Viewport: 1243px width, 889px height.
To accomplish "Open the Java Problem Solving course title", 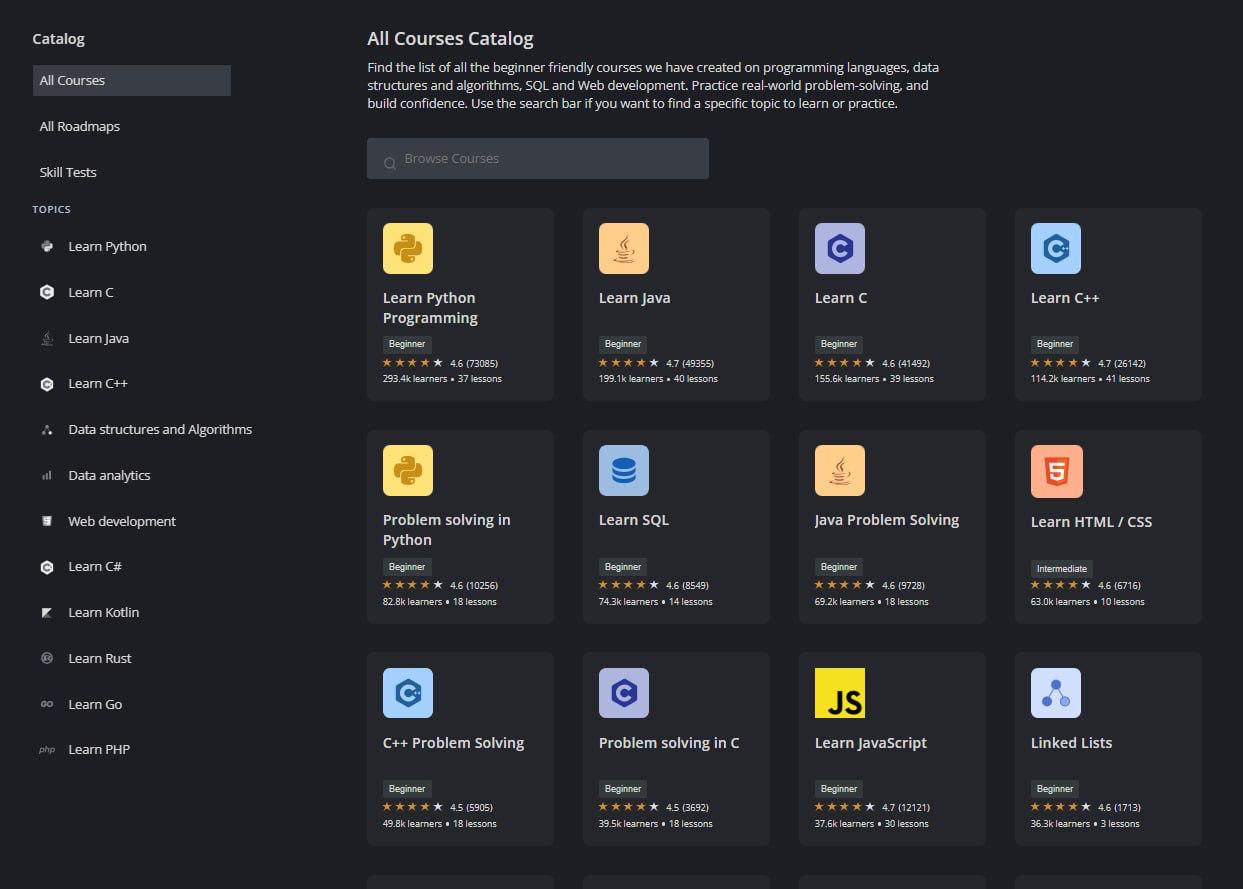I will point(886,520).
